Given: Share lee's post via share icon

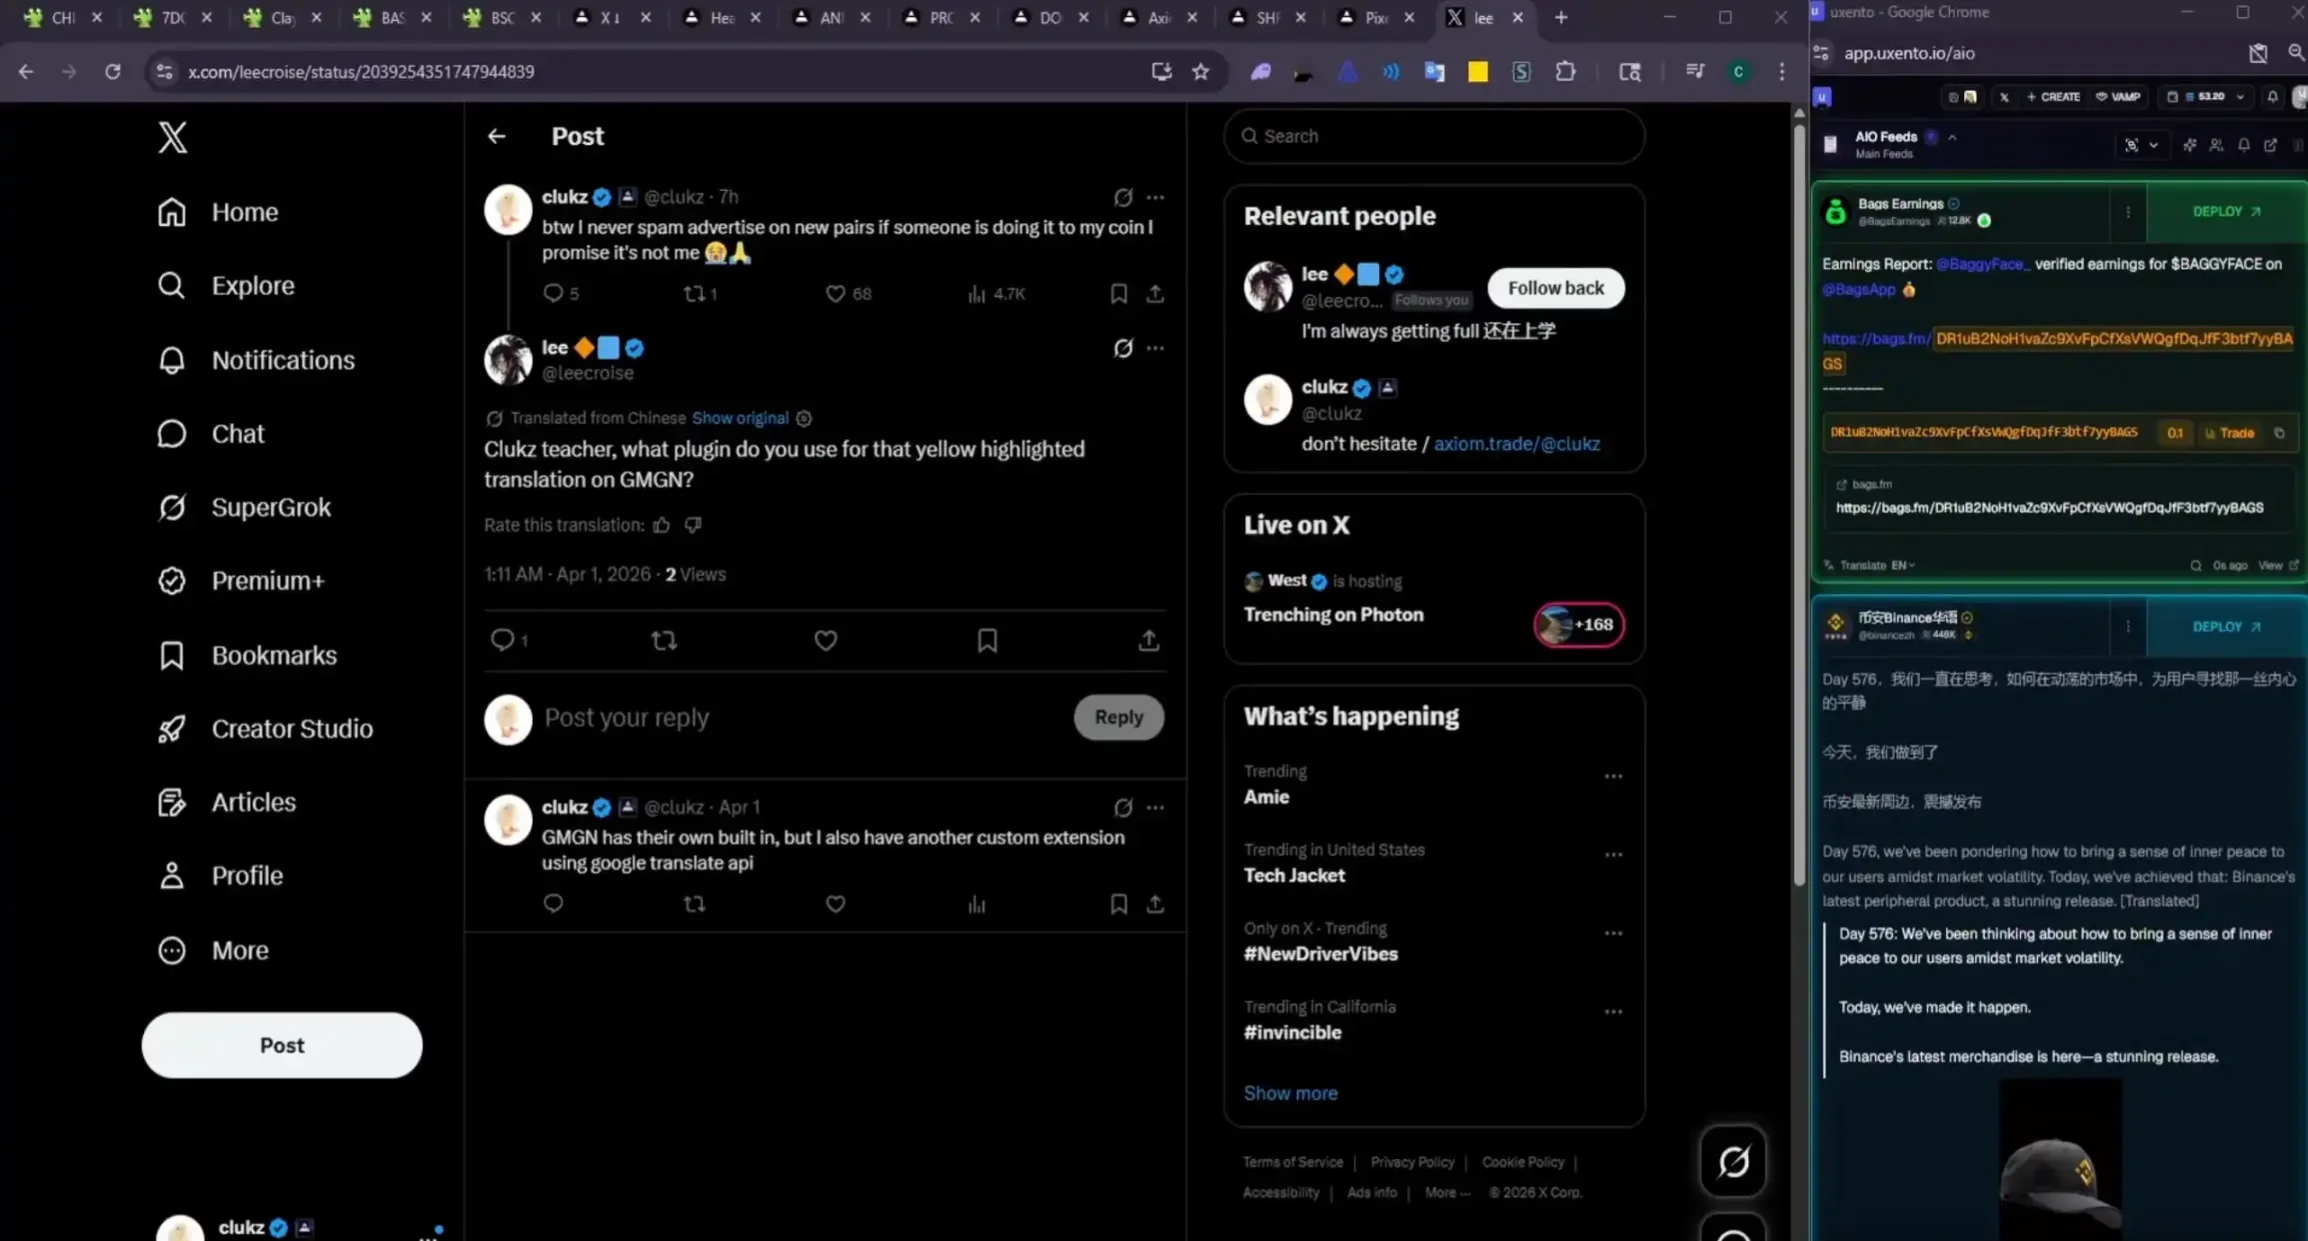Looking at the screenshot, I should pyautogui.click(x=1148, y=641).
